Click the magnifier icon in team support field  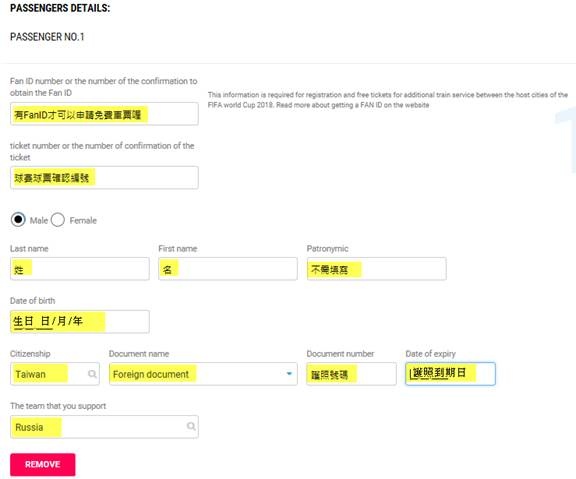tap(191, 426)
